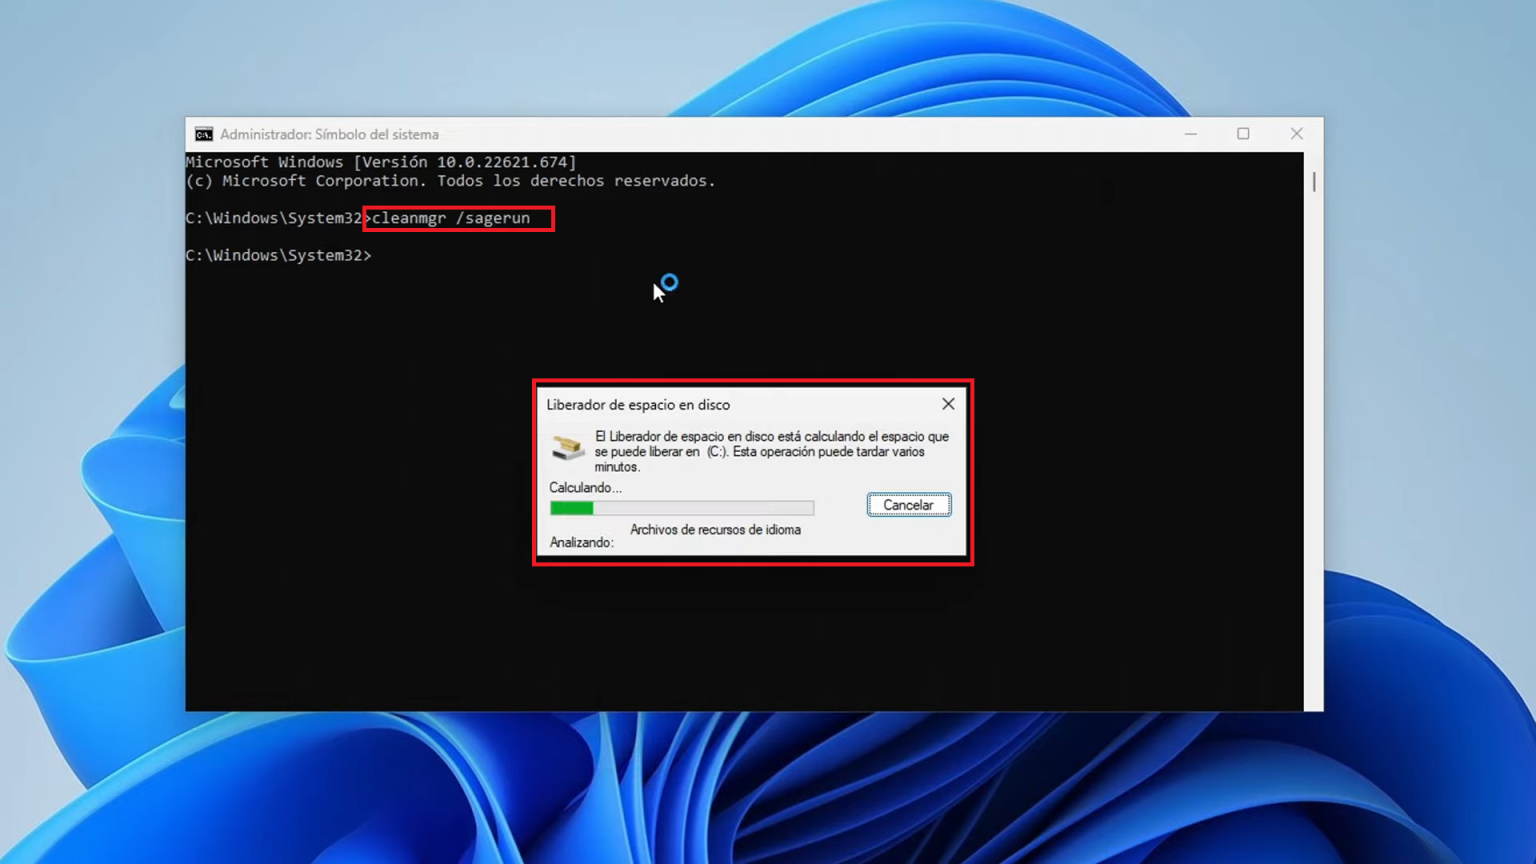Click the Disk Cleanup brush icon in the dialog
Image resolution: width=1536 pixels, height=864 pixels.
tap(567, 447)
